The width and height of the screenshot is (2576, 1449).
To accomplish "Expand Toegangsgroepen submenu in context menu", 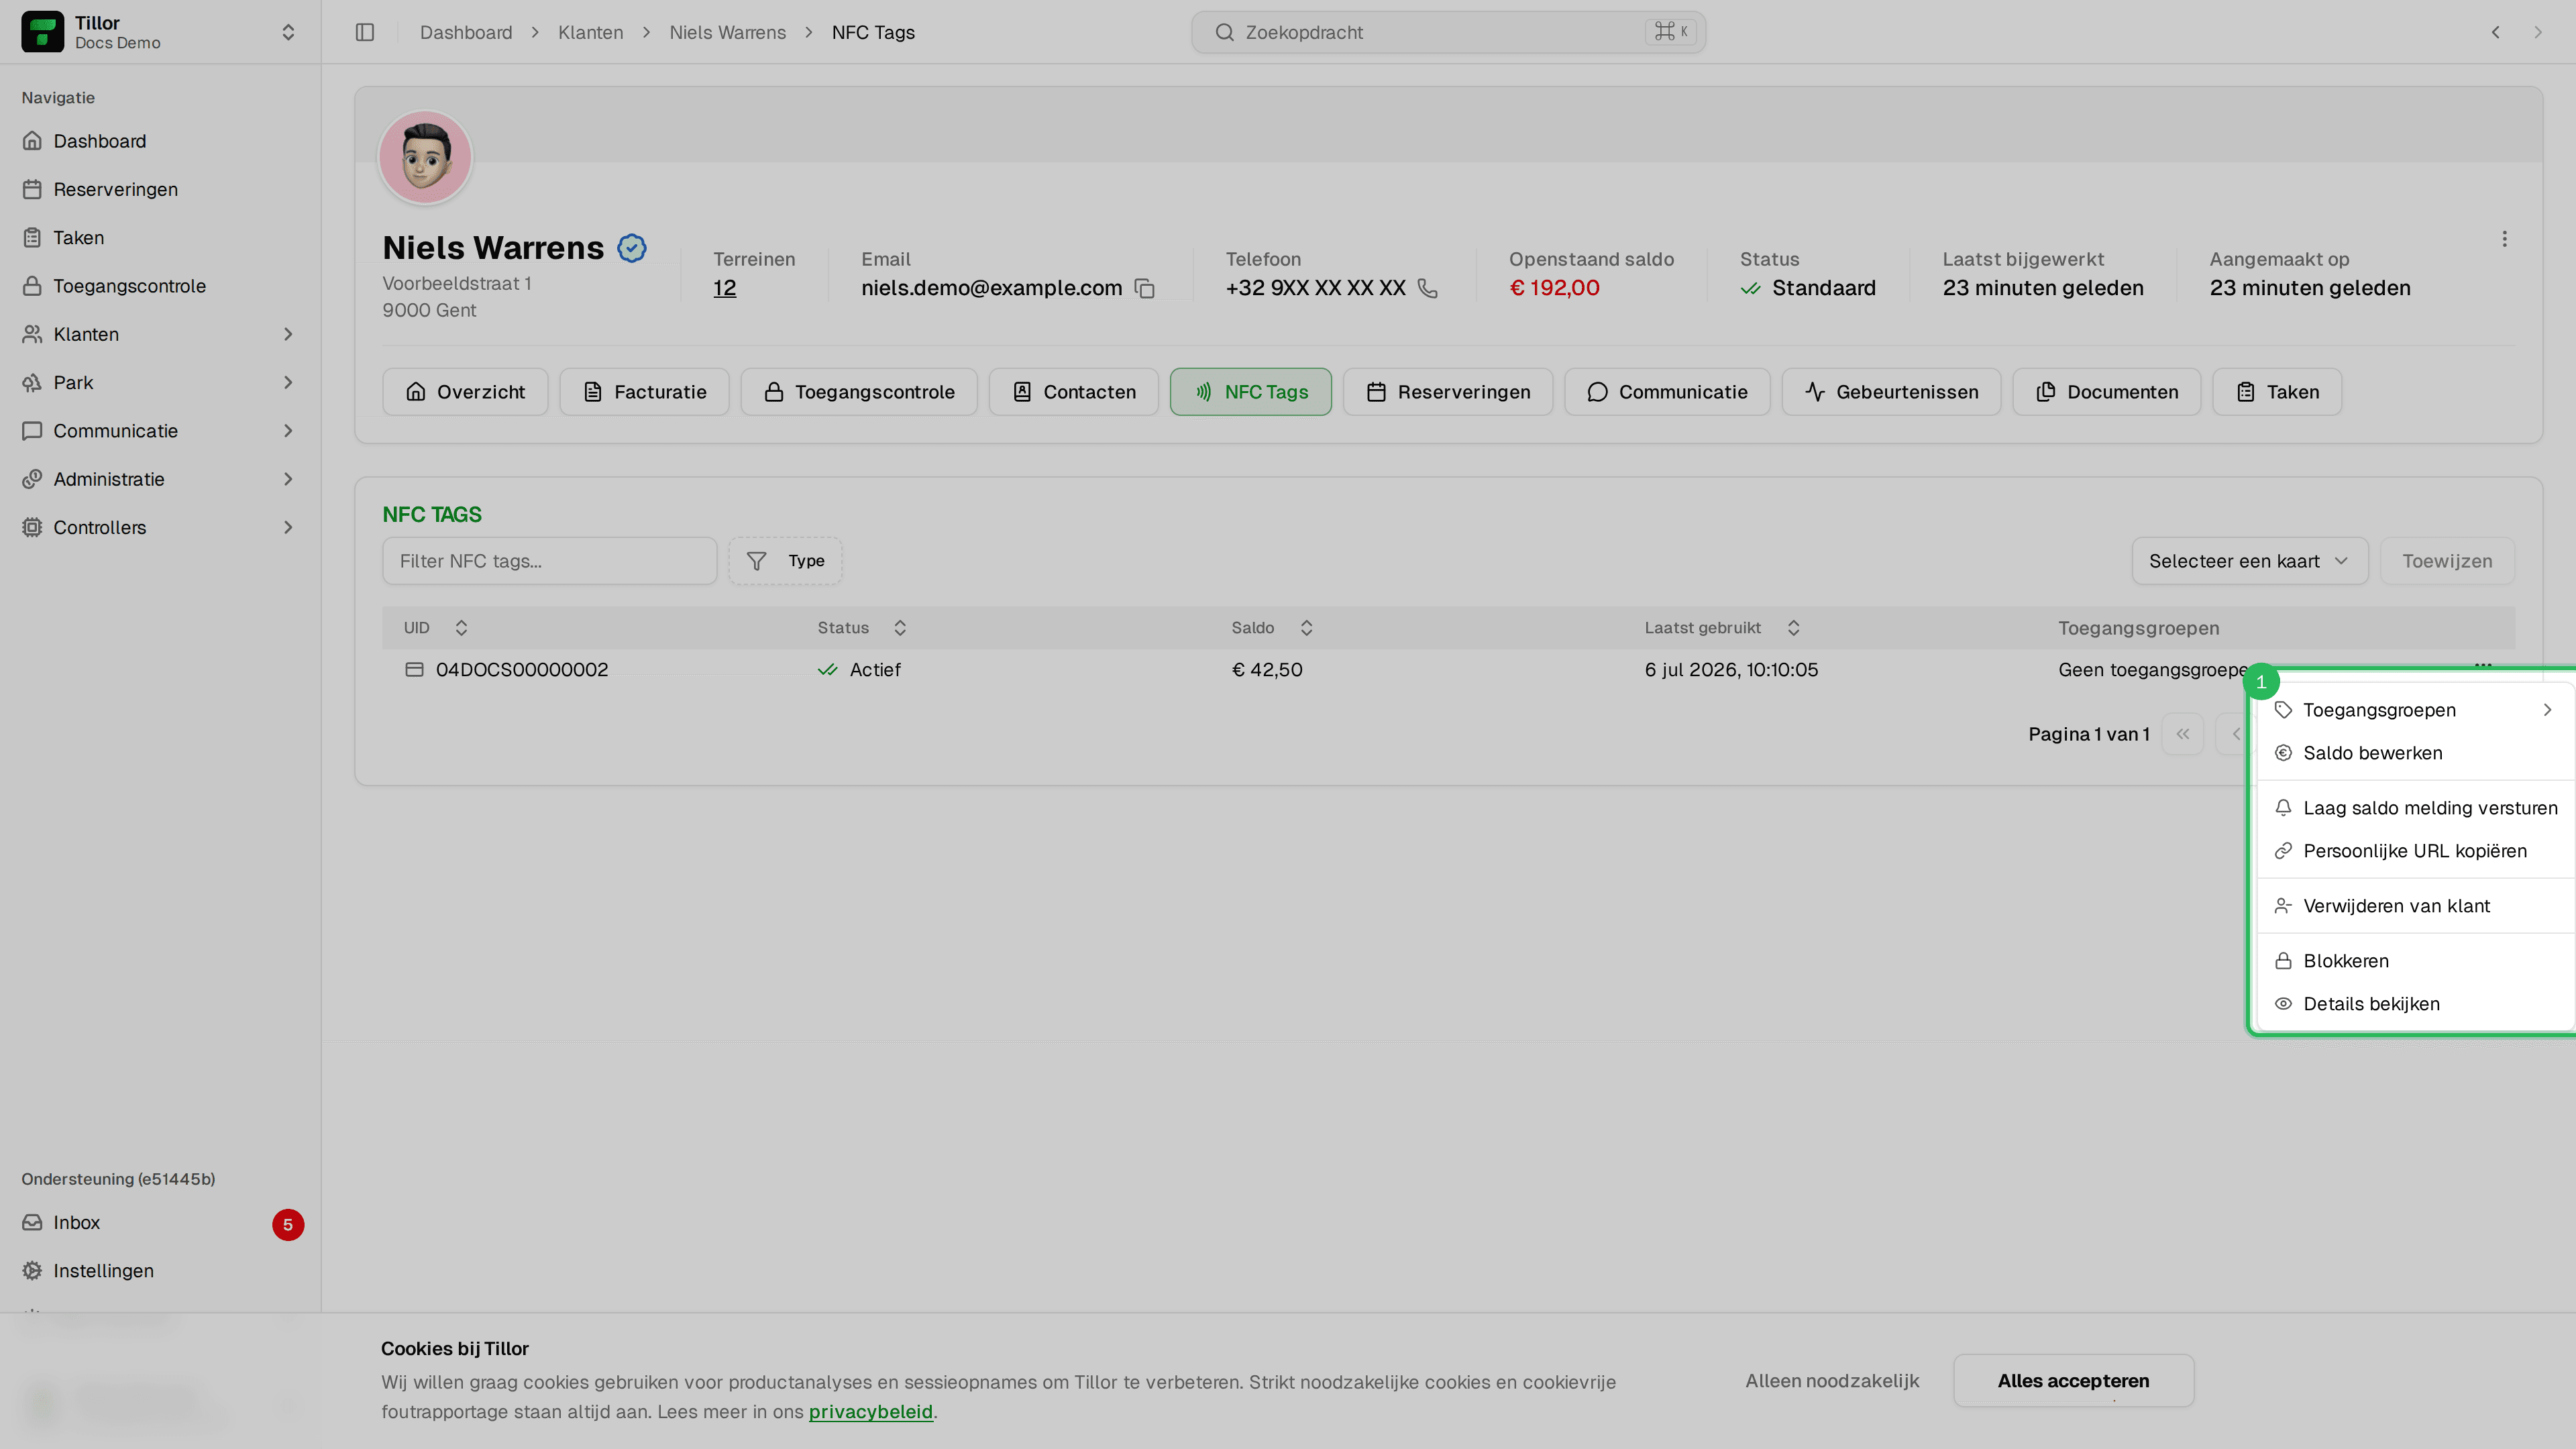I will coord(2414,710).
